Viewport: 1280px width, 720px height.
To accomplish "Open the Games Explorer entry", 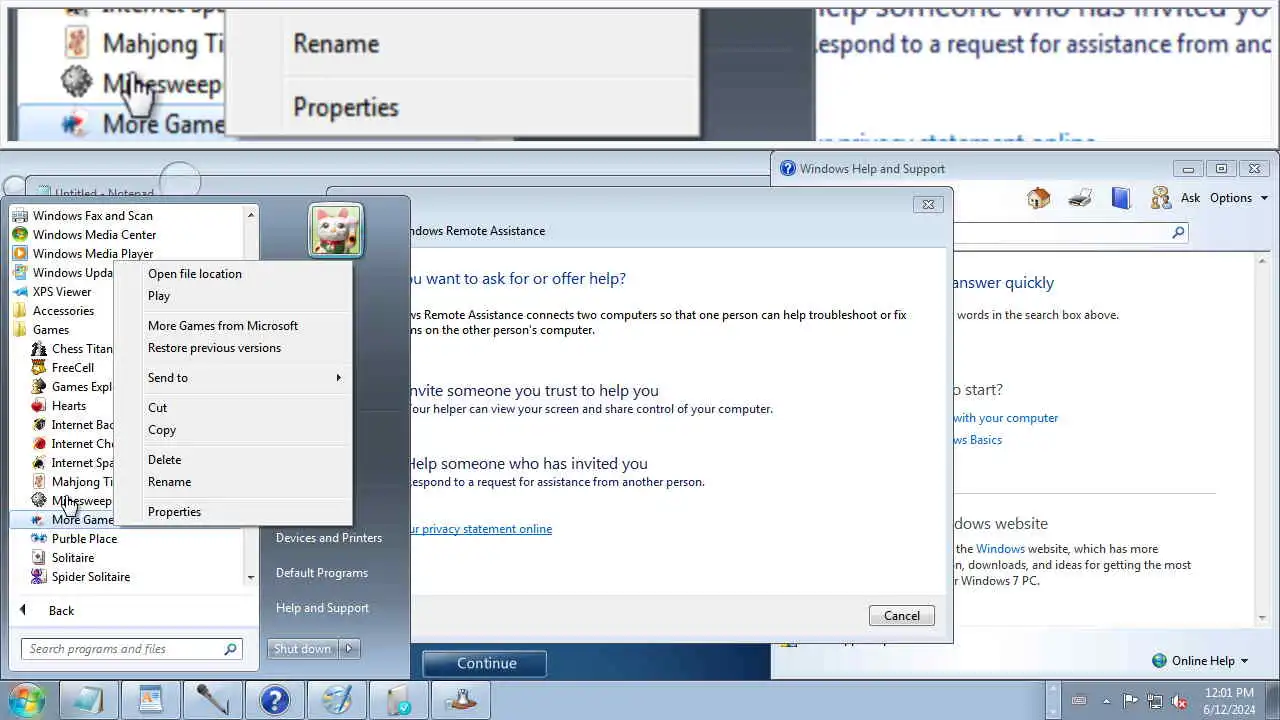I will tap(72, 386).
